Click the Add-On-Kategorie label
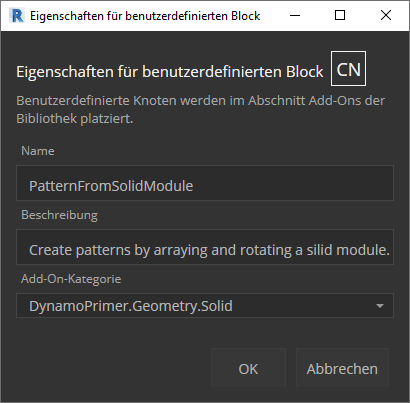Viewport: 410px width, 403px height. pyautogui.click(x=71, y=279)
